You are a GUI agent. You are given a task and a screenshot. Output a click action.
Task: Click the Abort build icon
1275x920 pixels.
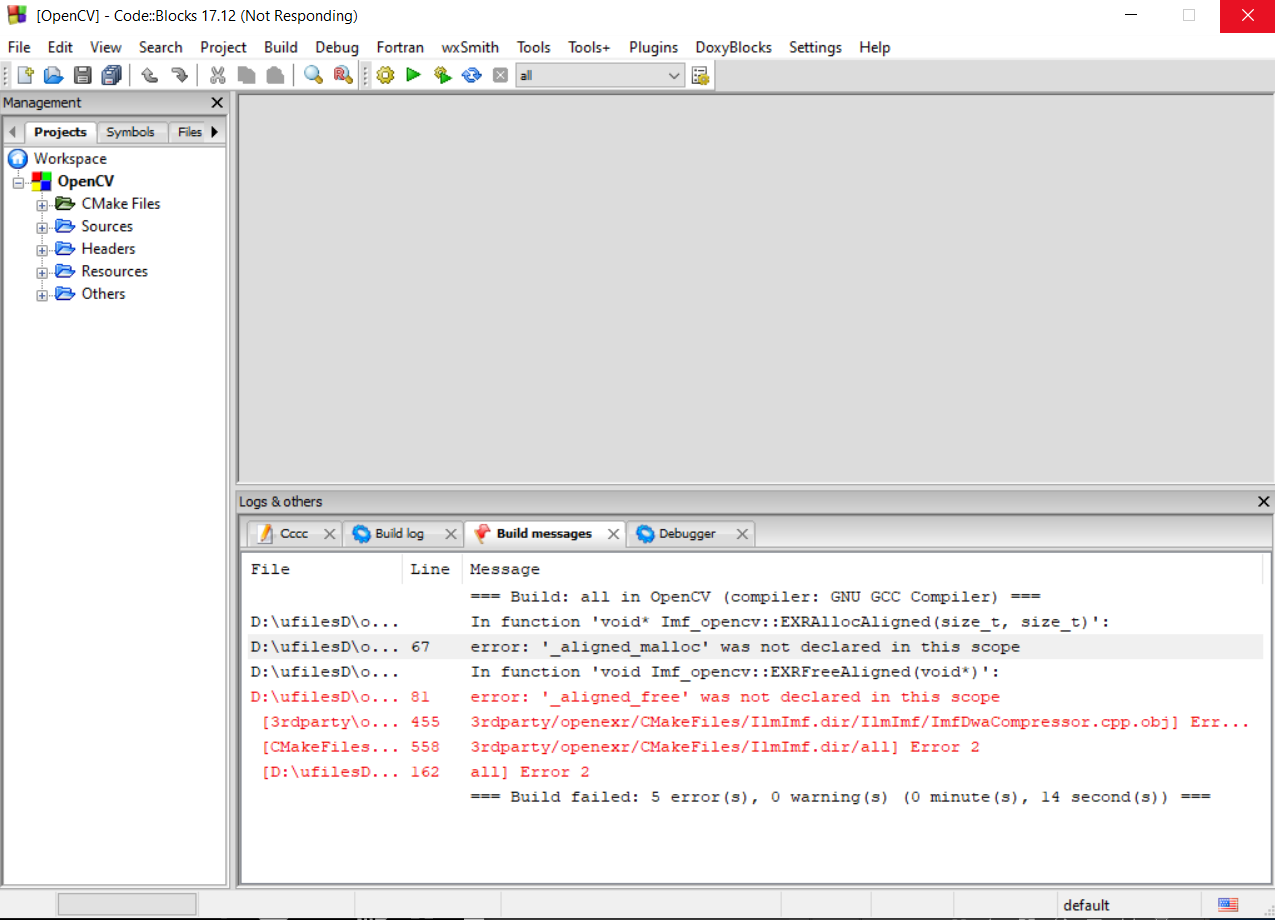[500, 75]
